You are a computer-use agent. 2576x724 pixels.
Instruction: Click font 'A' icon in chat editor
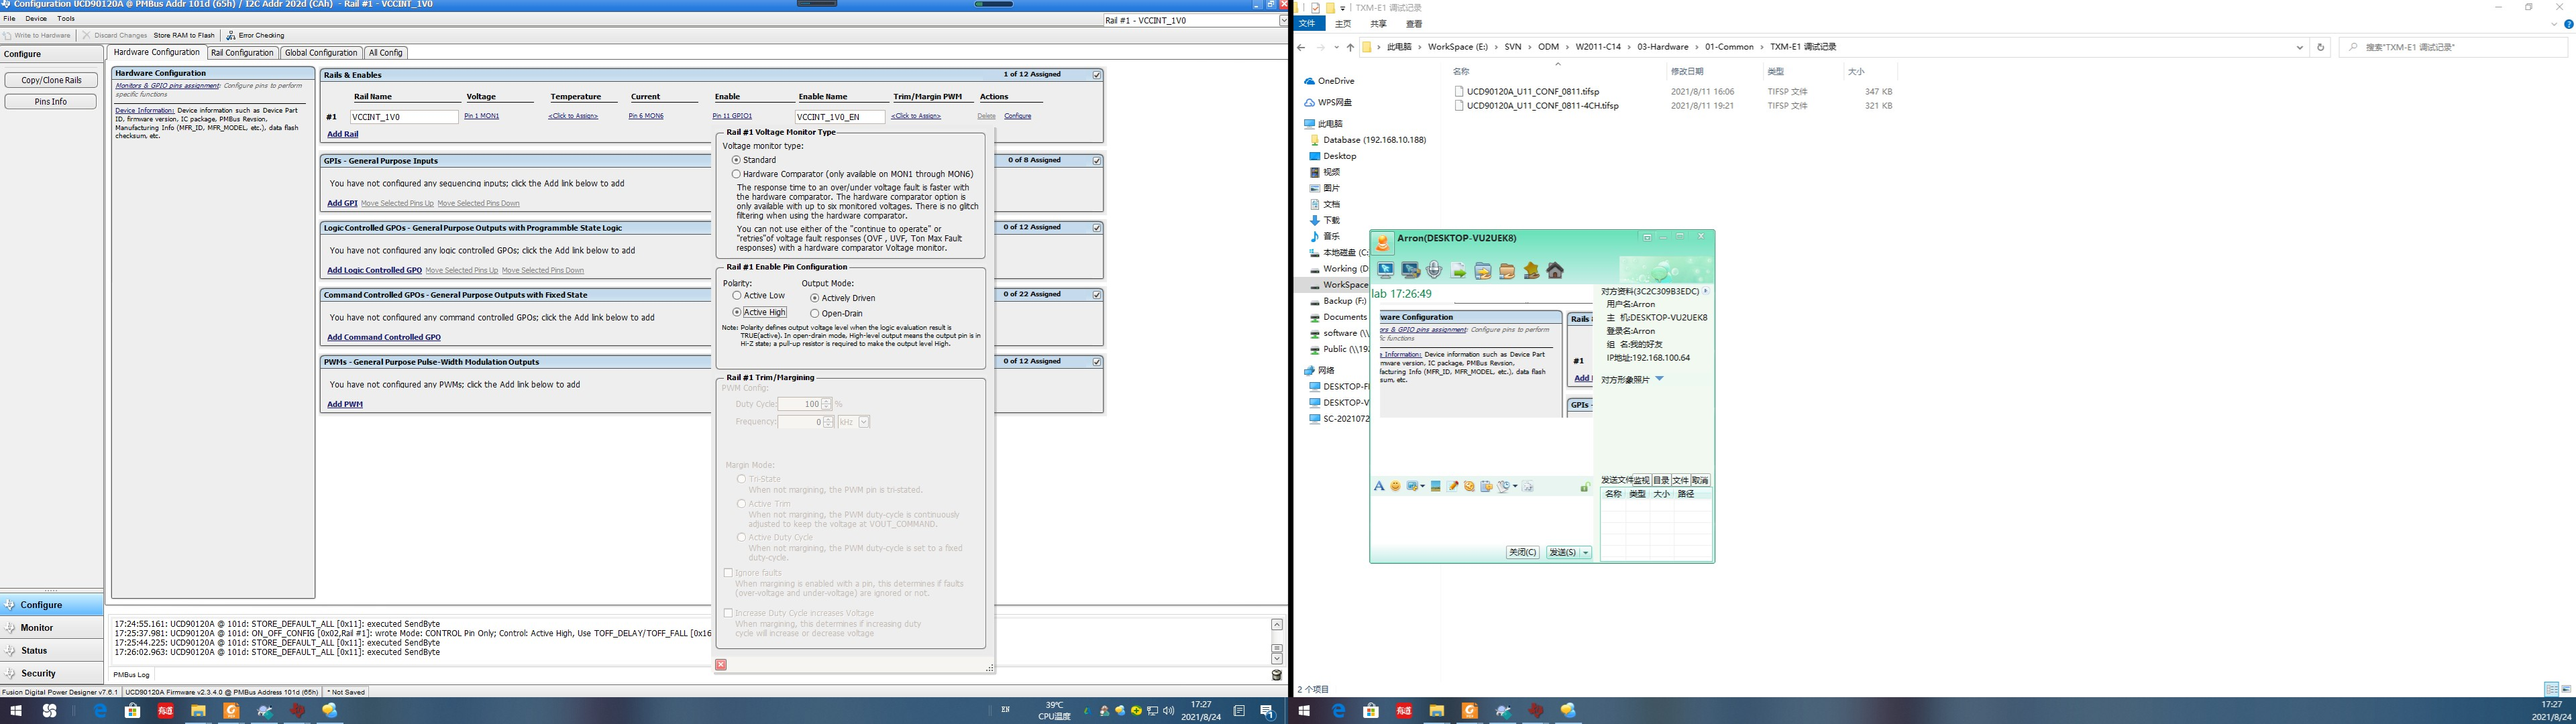(x=1379, y=486)
